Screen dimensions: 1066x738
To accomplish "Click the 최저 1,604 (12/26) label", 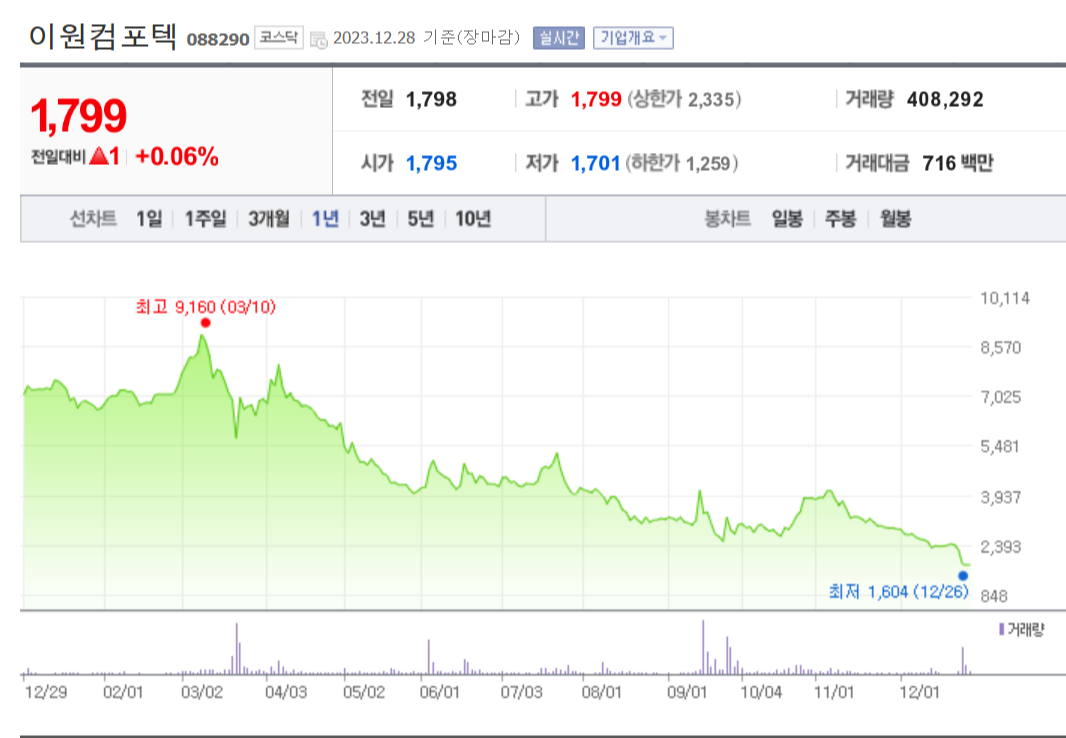I will [x=898, y=592].
